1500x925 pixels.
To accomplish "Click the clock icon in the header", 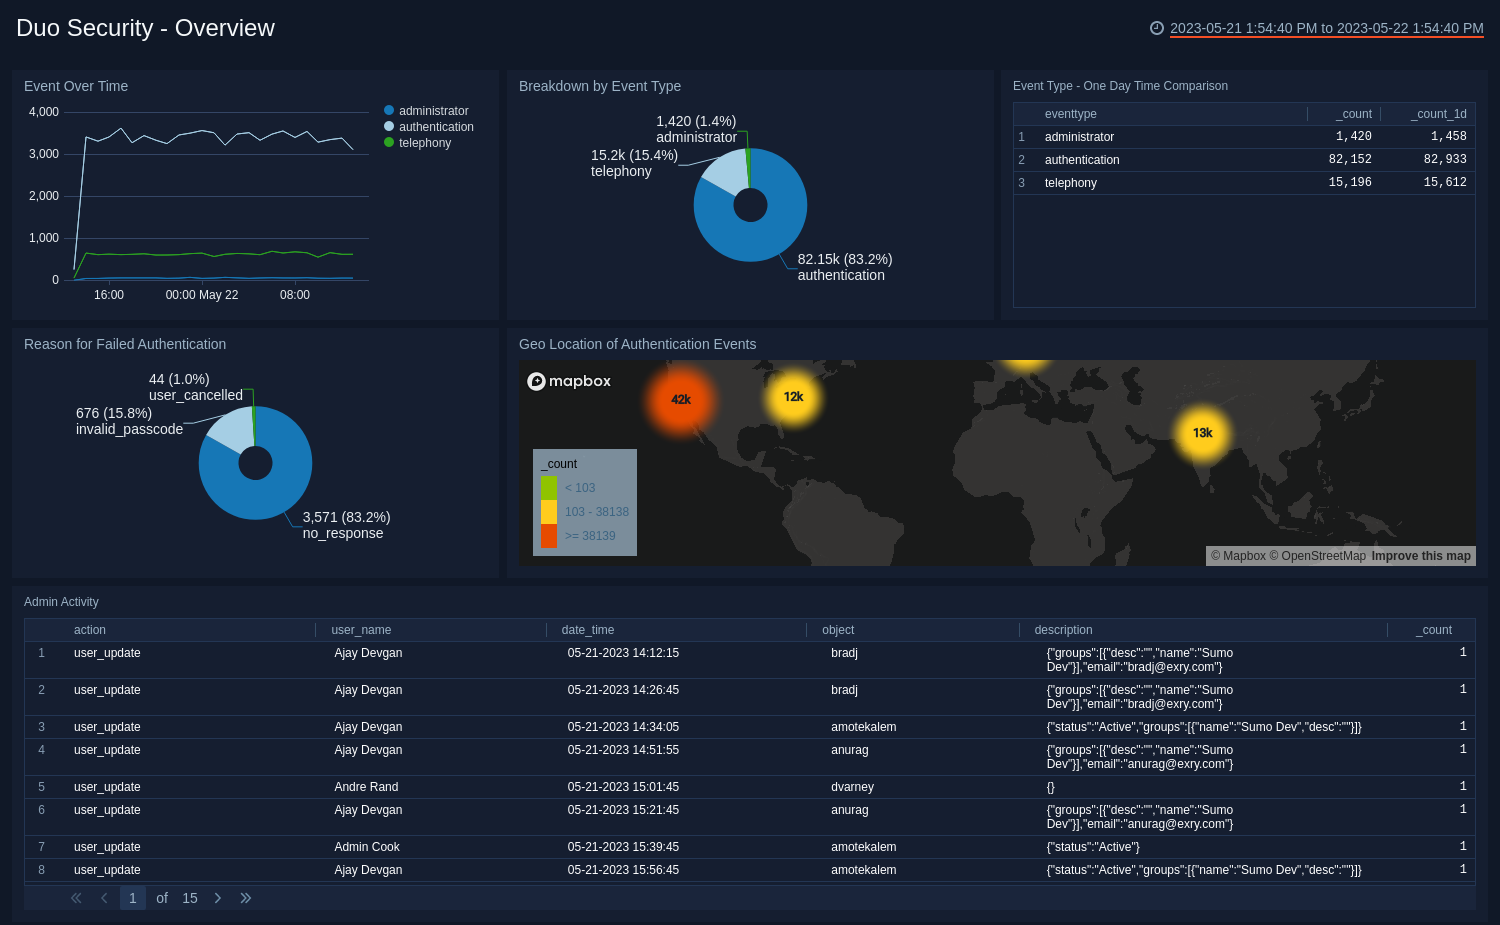I will [1157, 29].
